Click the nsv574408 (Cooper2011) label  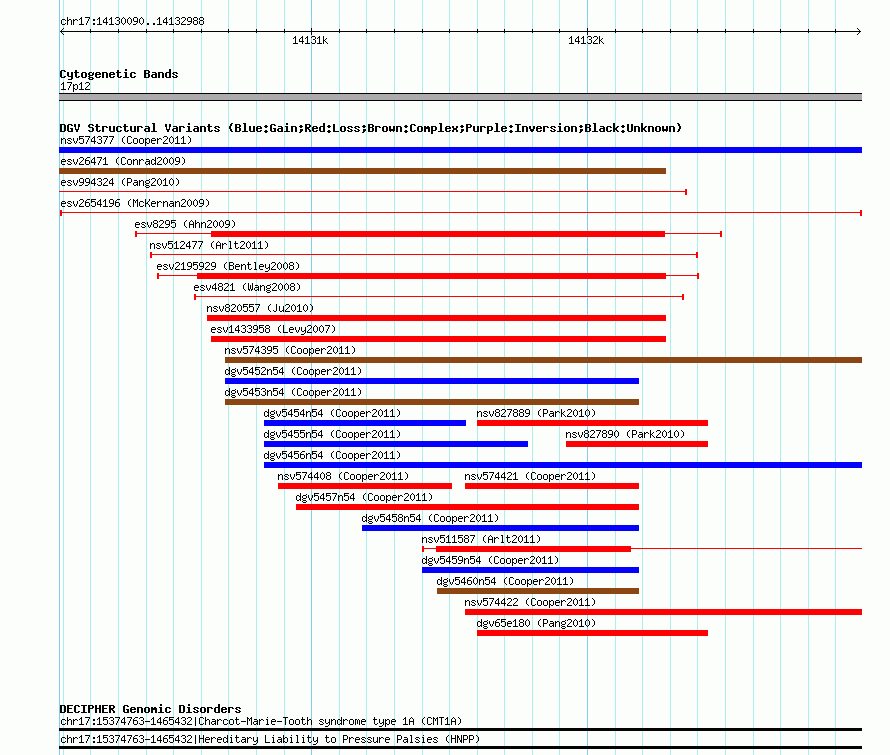(343, 476)
